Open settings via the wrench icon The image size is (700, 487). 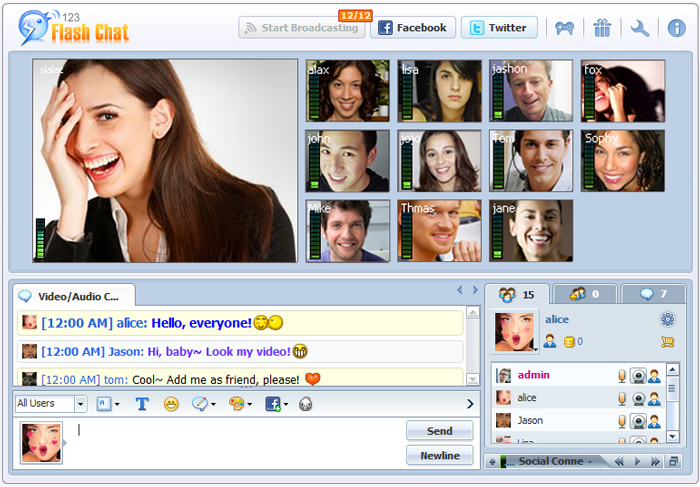click(x=640, y=28)
